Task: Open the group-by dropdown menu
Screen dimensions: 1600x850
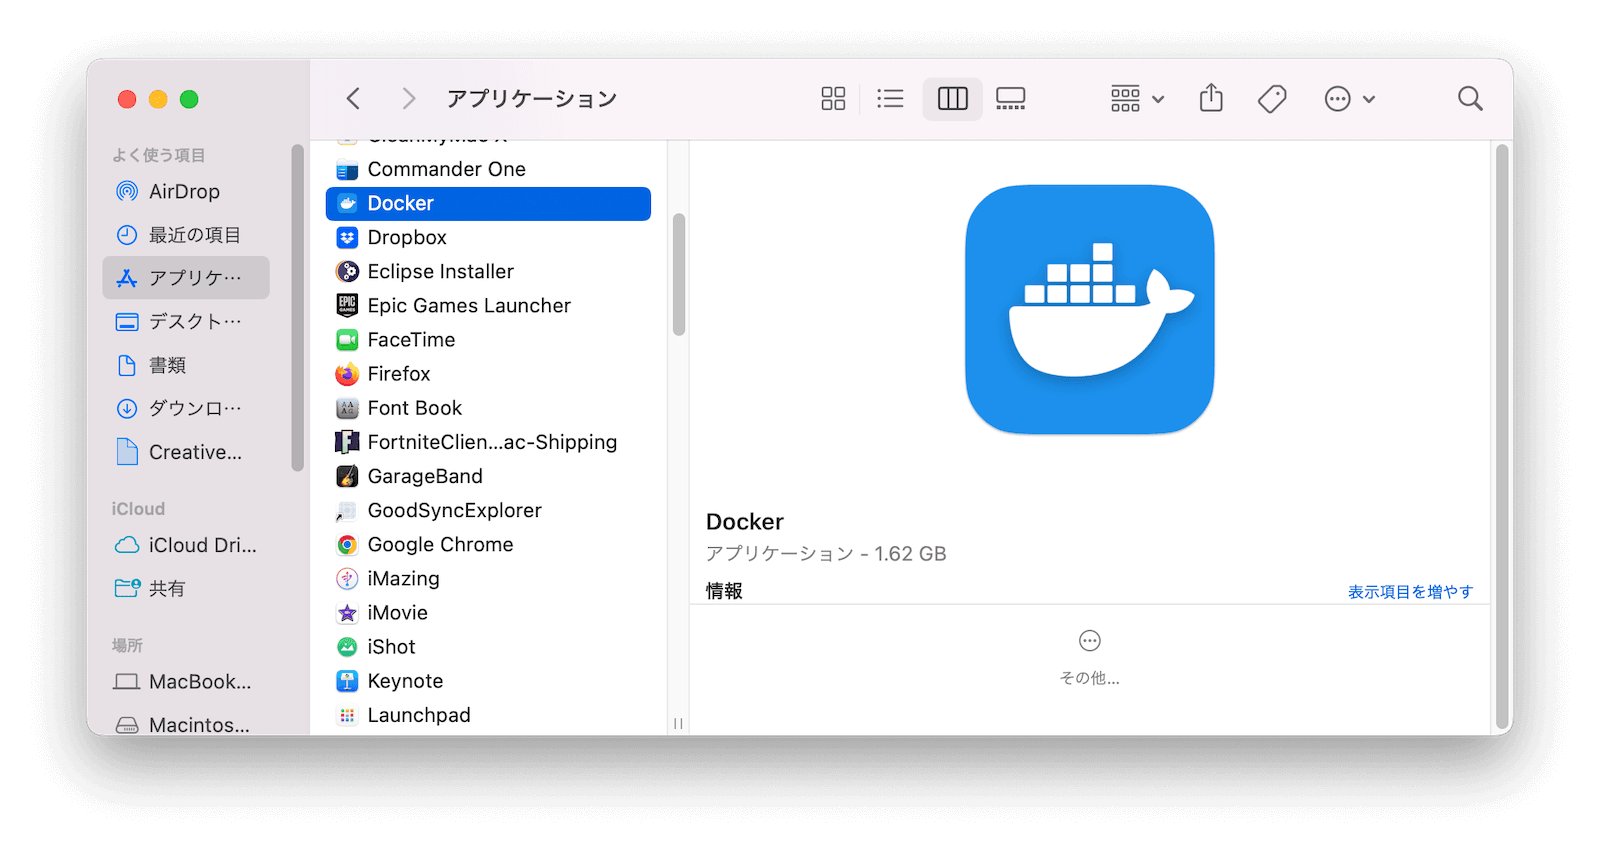Action: tap(1137, 98)
